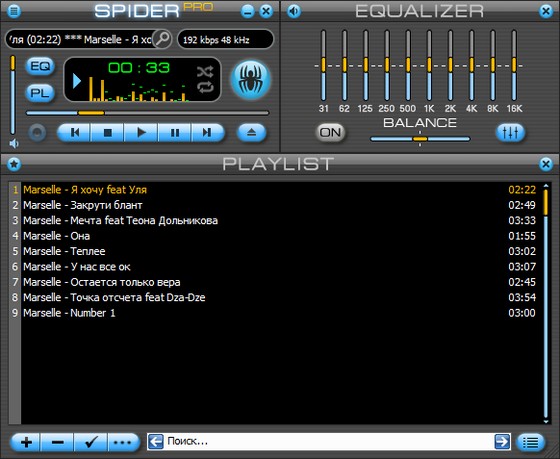Open playlist list menu button

tap(531, 443)
